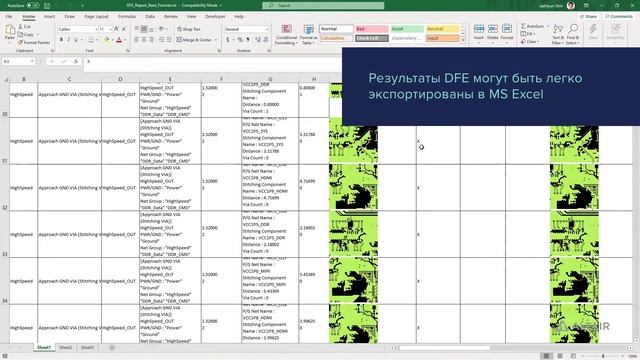
Task: Open the File menu
Action: pos(9,17)
